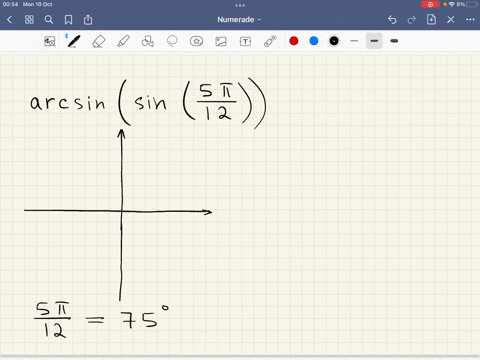The width and height of the screenshot is (480, 360).
Task: Tap the three-dot multitasking handle at top
Action: coord(240,5)
